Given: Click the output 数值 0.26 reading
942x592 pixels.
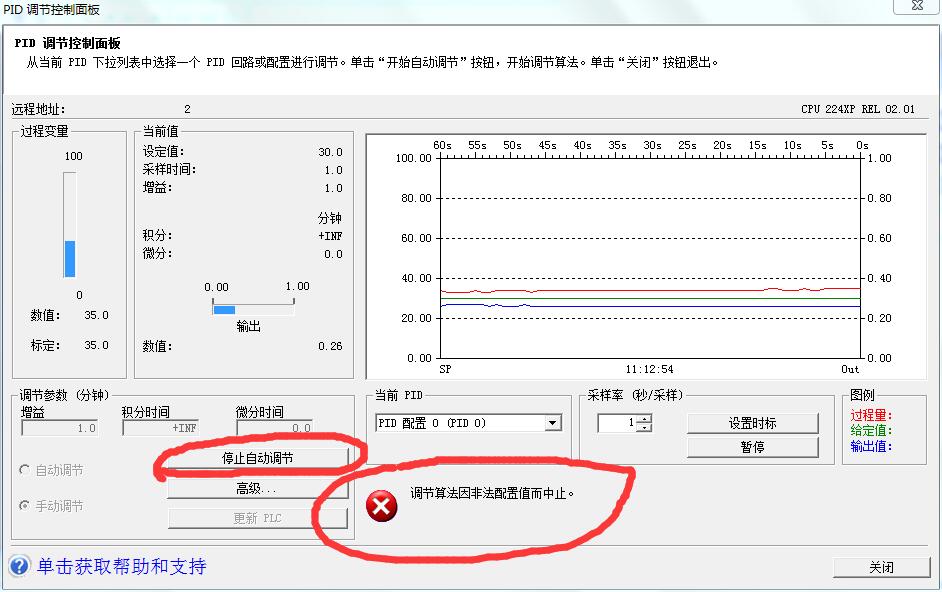Looking at the screenshot, I should click(330, 346).
